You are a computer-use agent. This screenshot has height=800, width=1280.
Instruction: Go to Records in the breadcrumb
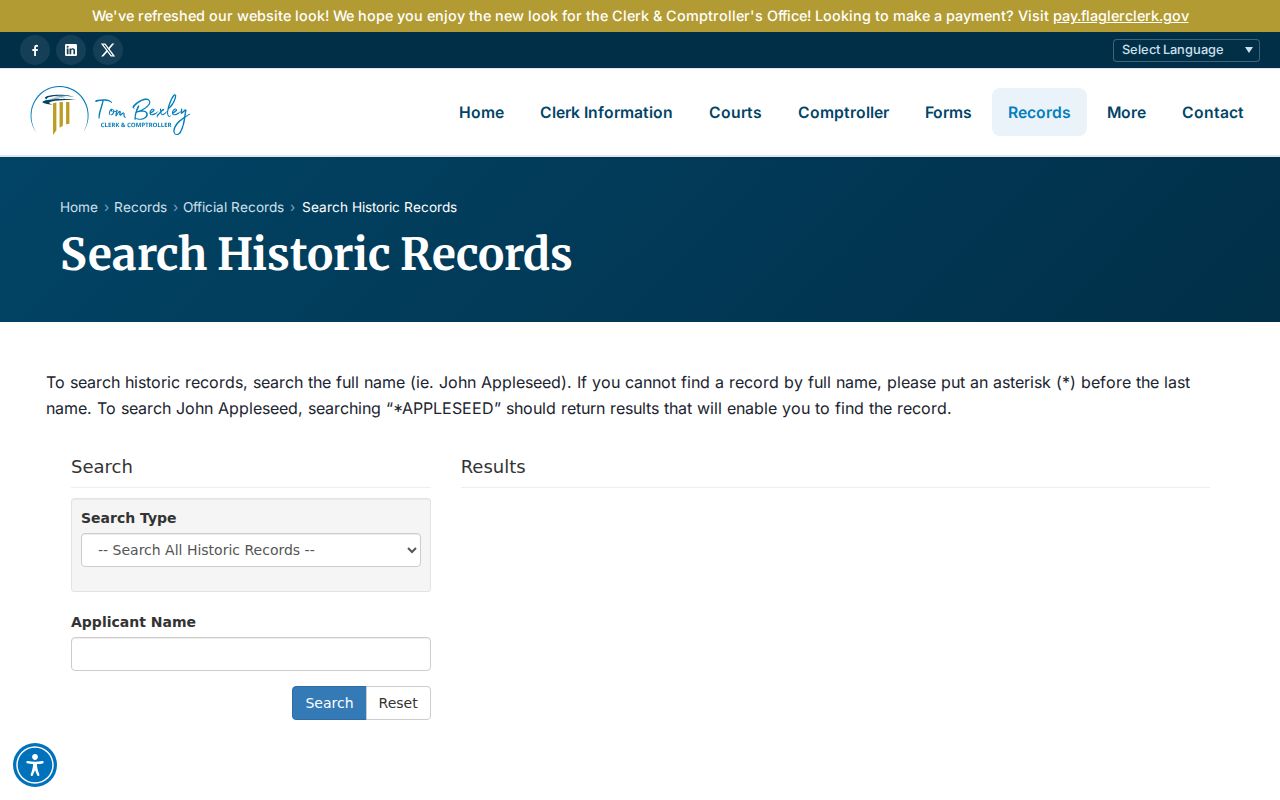[x=140, y=207]
